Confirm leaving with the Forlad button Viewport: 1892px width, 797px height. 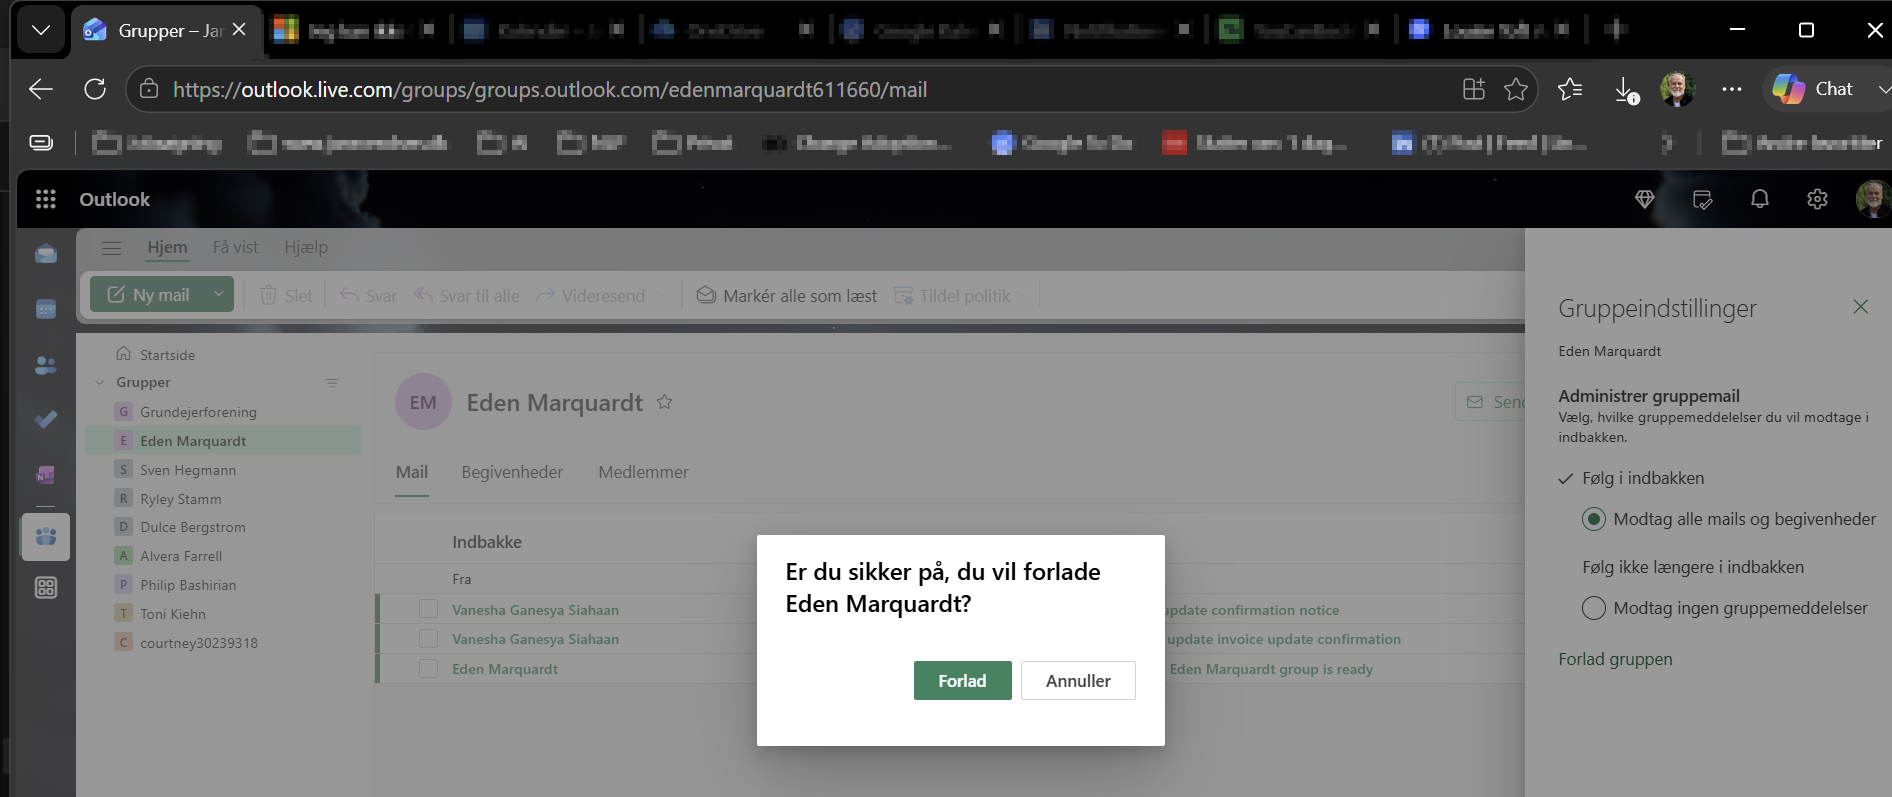[x=962, y=681]
